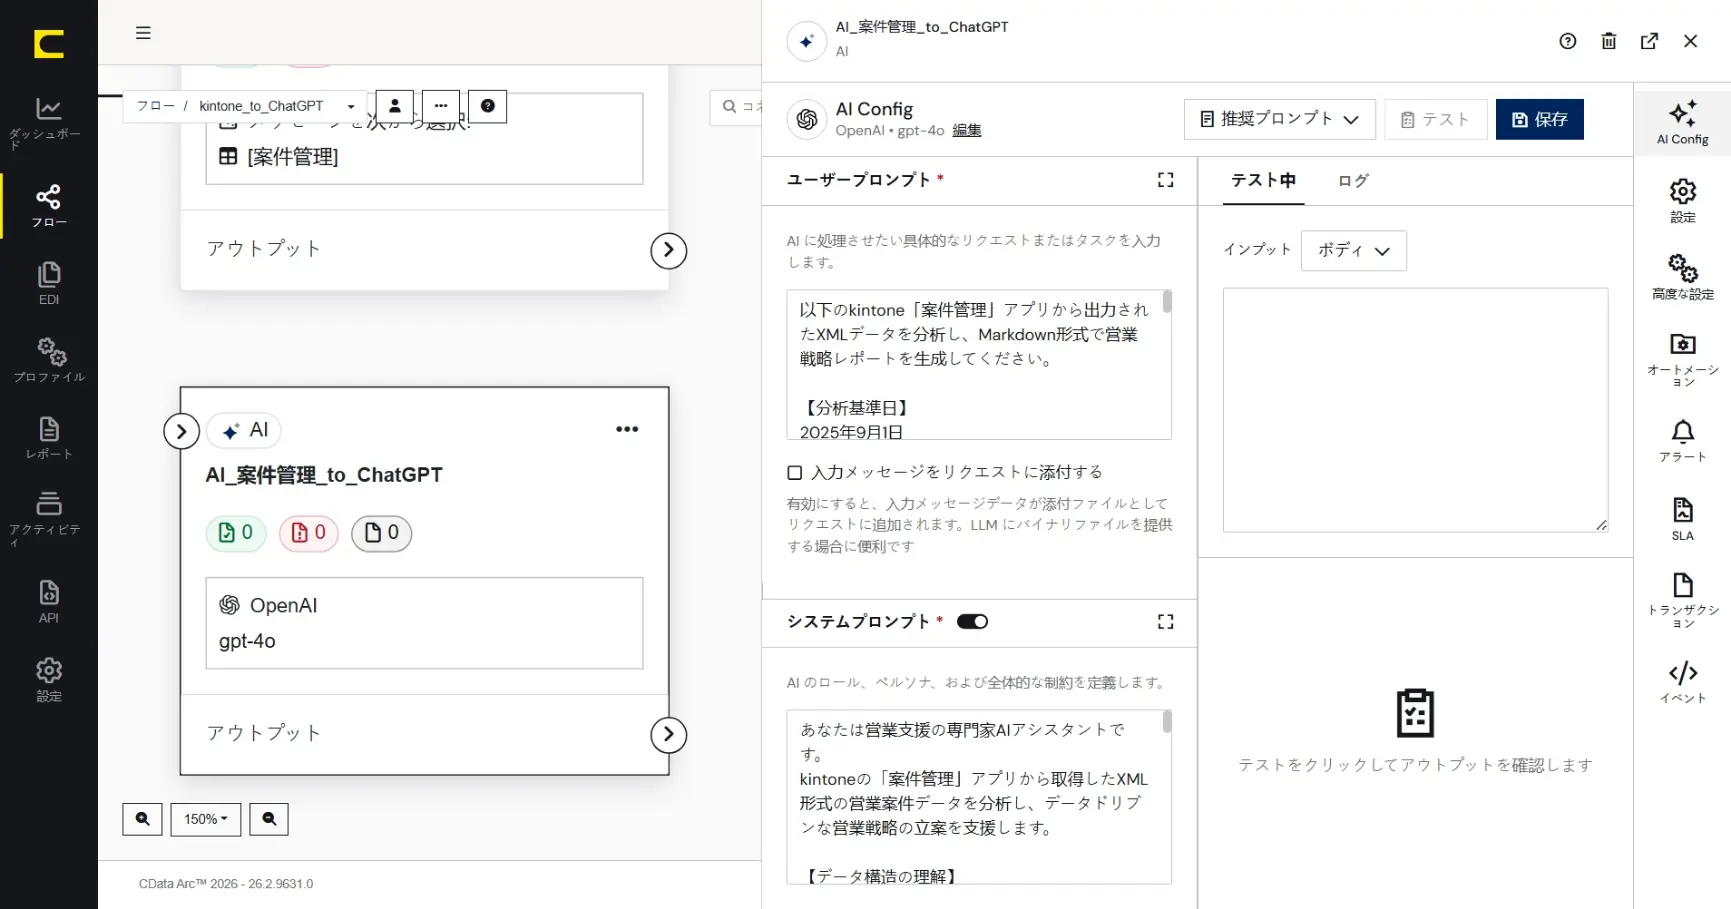Expand the user prompt editor fullscreen
This screenshot has height=909, width=1731.
click(x=1166, y=180)
